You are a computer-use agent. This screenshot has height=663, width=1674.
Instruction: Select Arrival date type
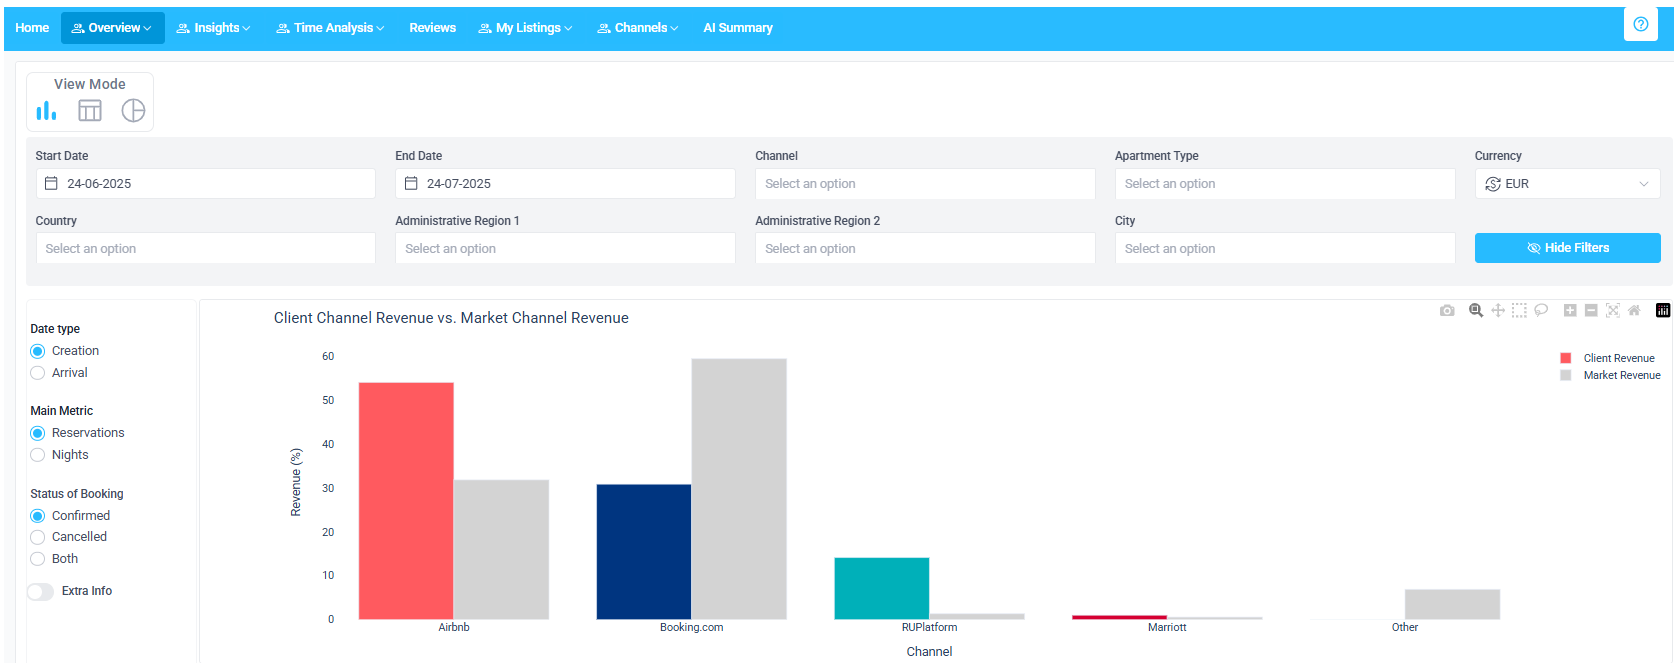[x=38, y=373]
